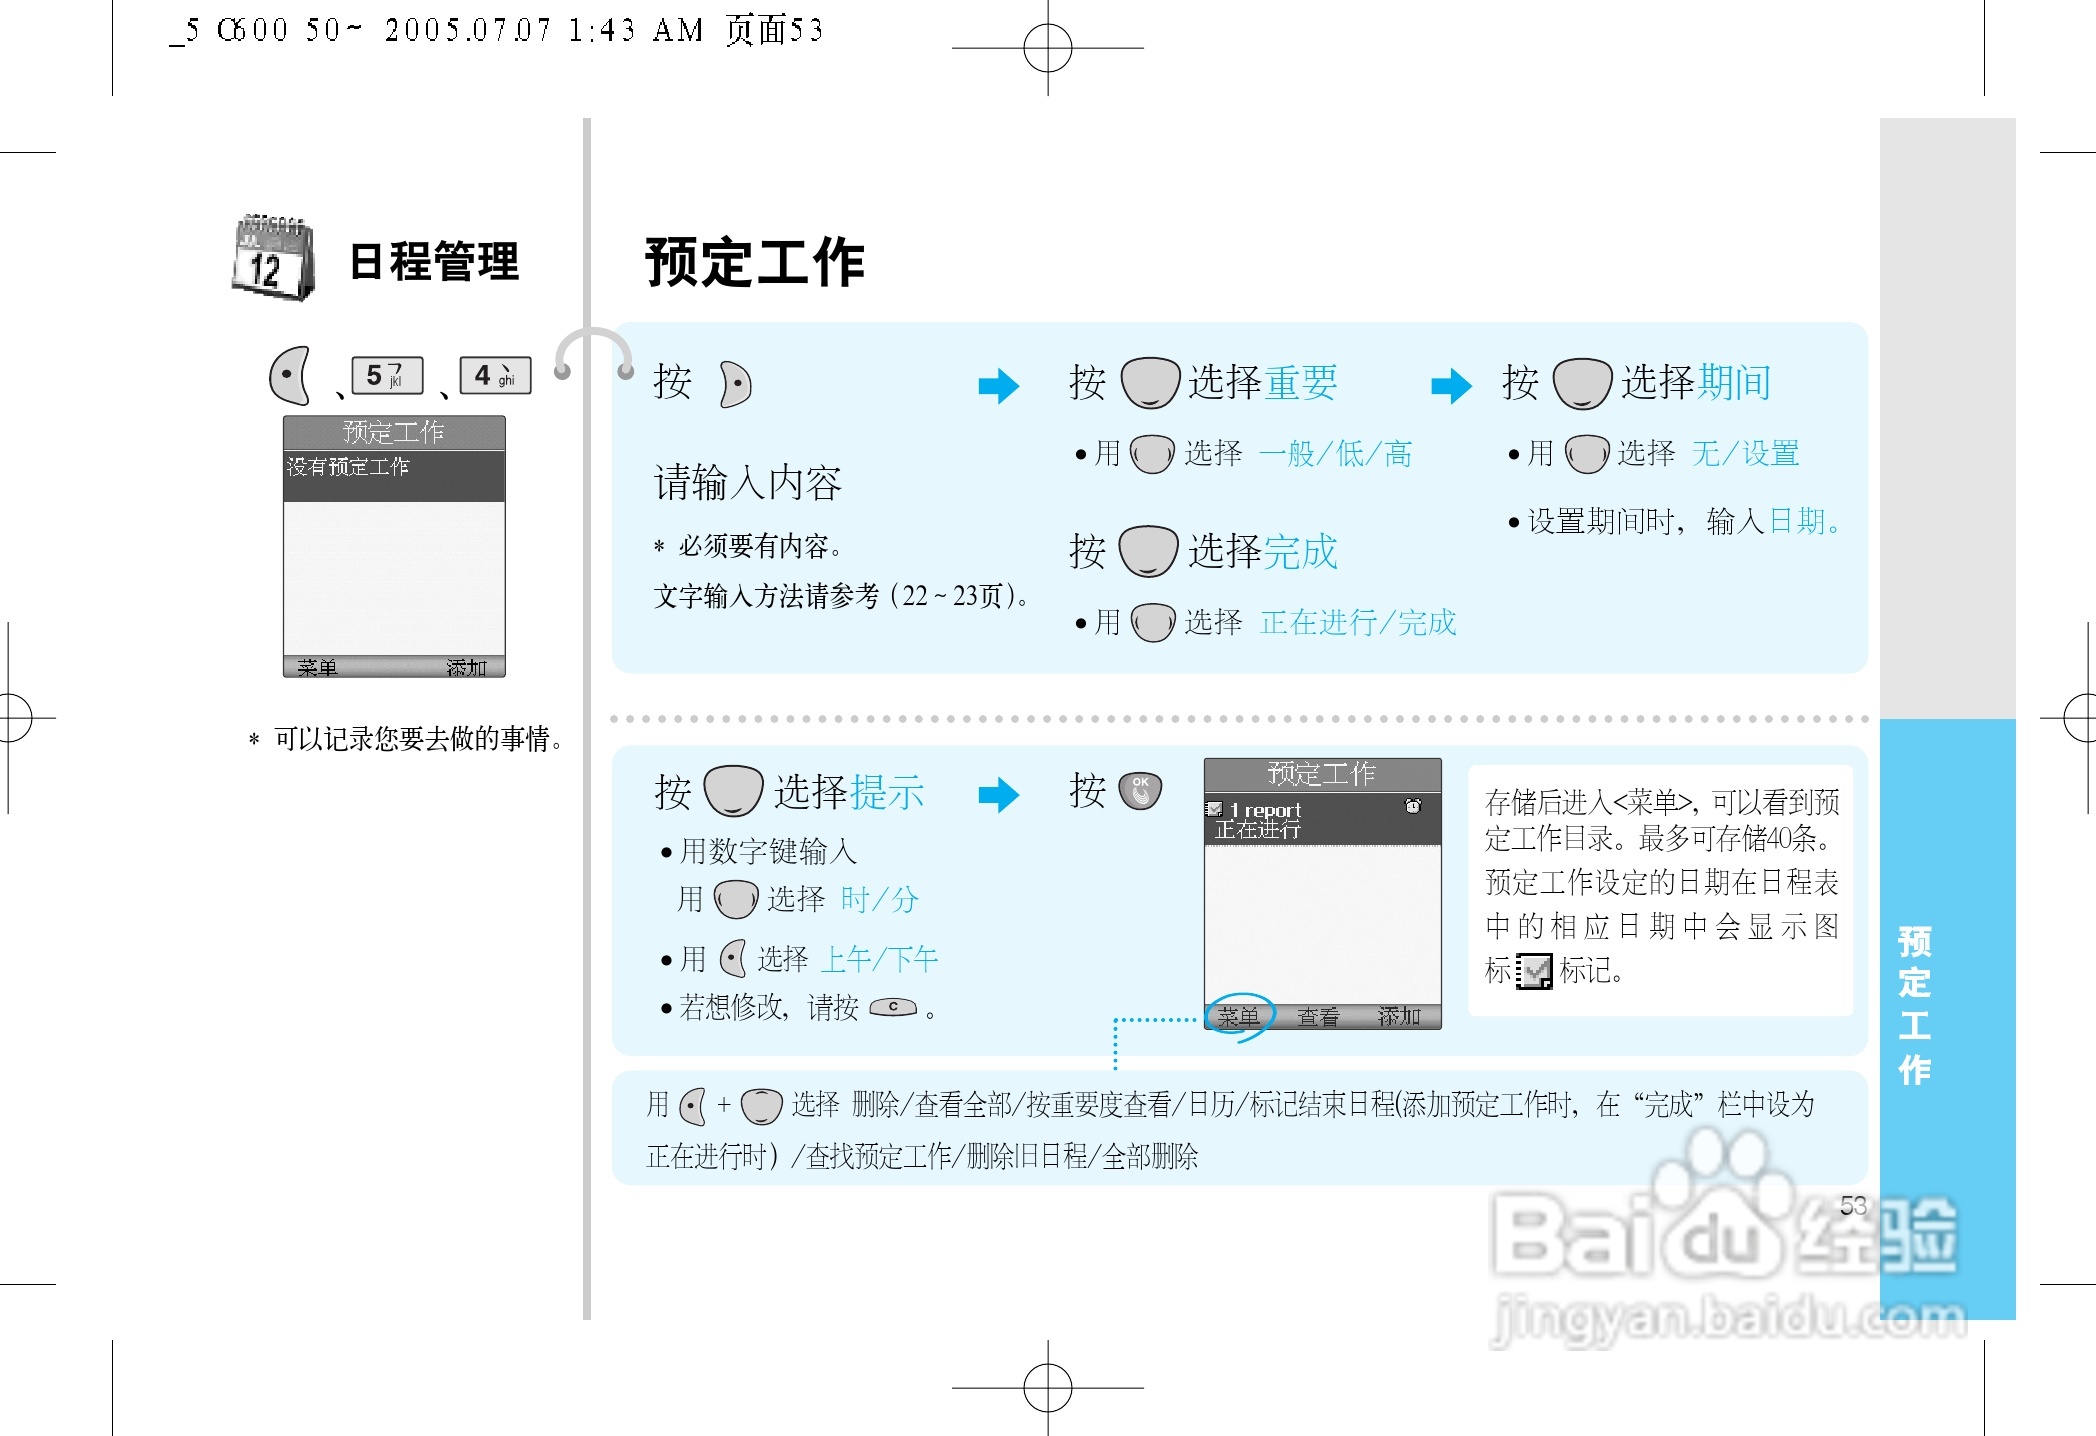Click the right-direction key icon after first 按
Screen dimensions: 2096x1436
[x=735, y=384]
